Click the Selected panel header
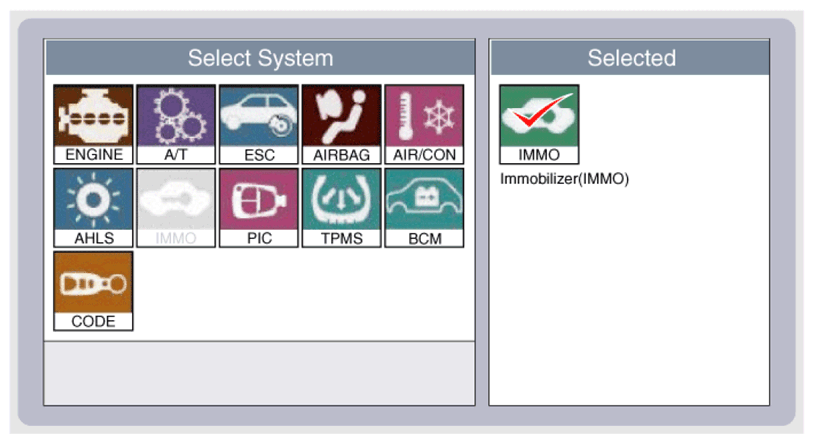 click(630, 58)
